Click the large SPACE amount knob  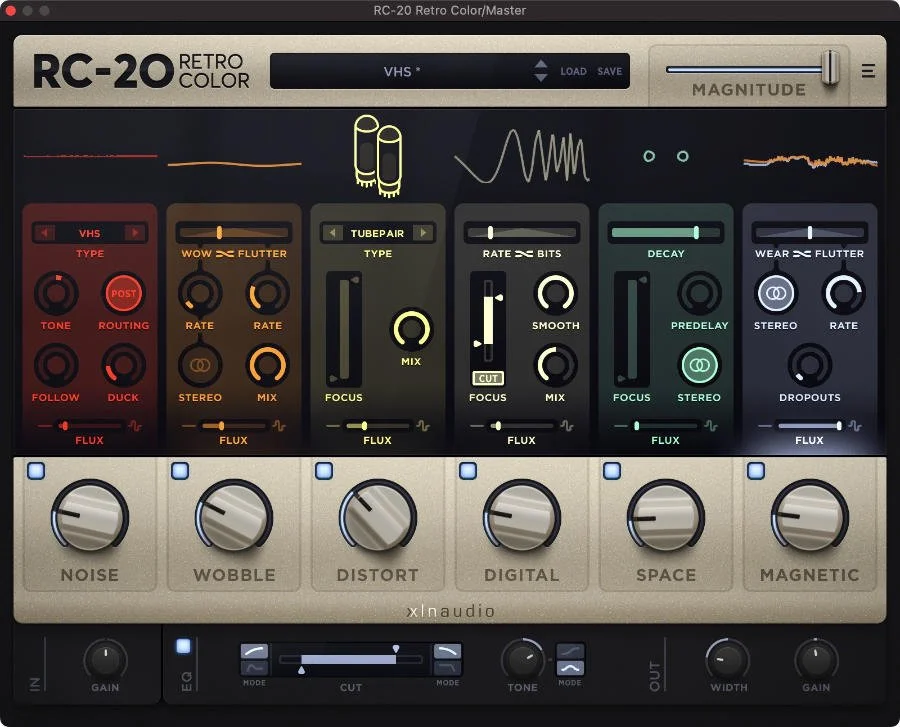click(666, 516)
